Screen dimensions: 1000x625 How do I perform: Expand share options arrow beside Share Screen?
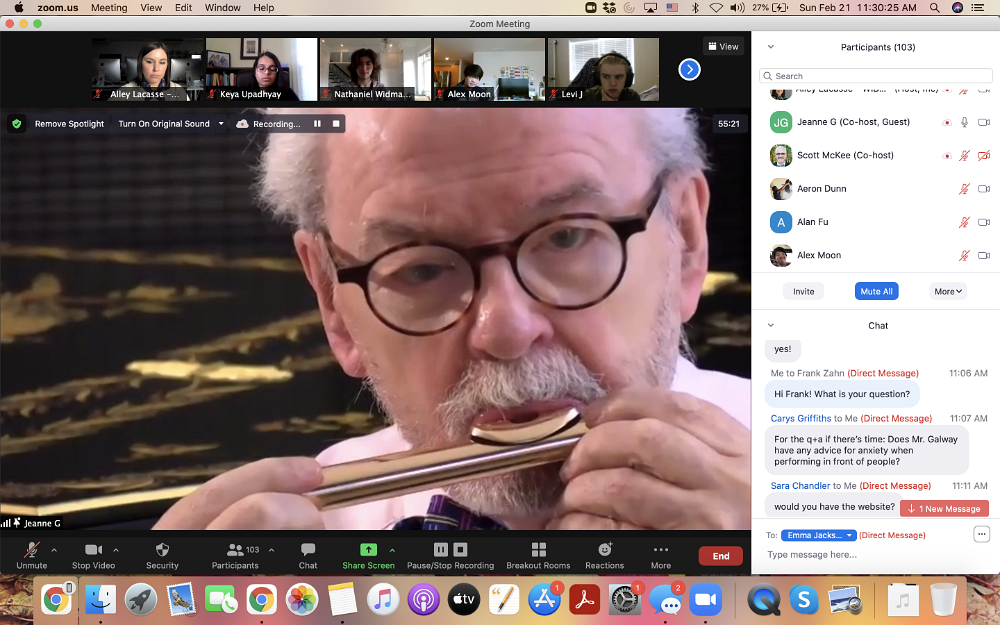click(392, 549)
